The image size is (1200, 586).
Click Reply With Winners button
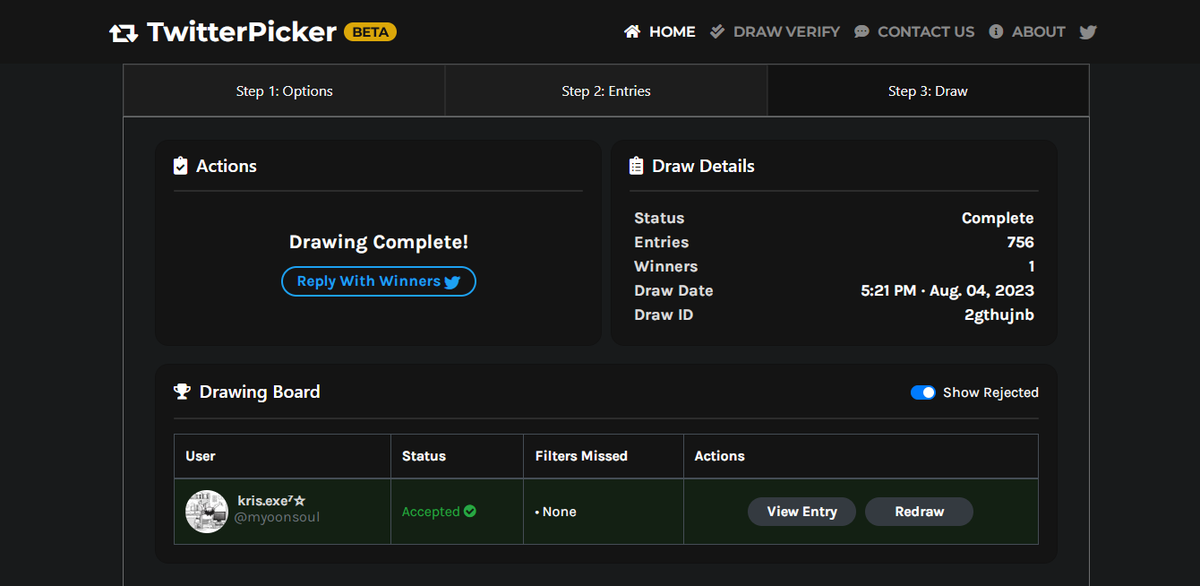pyautogui.click(x=379, y=282)
